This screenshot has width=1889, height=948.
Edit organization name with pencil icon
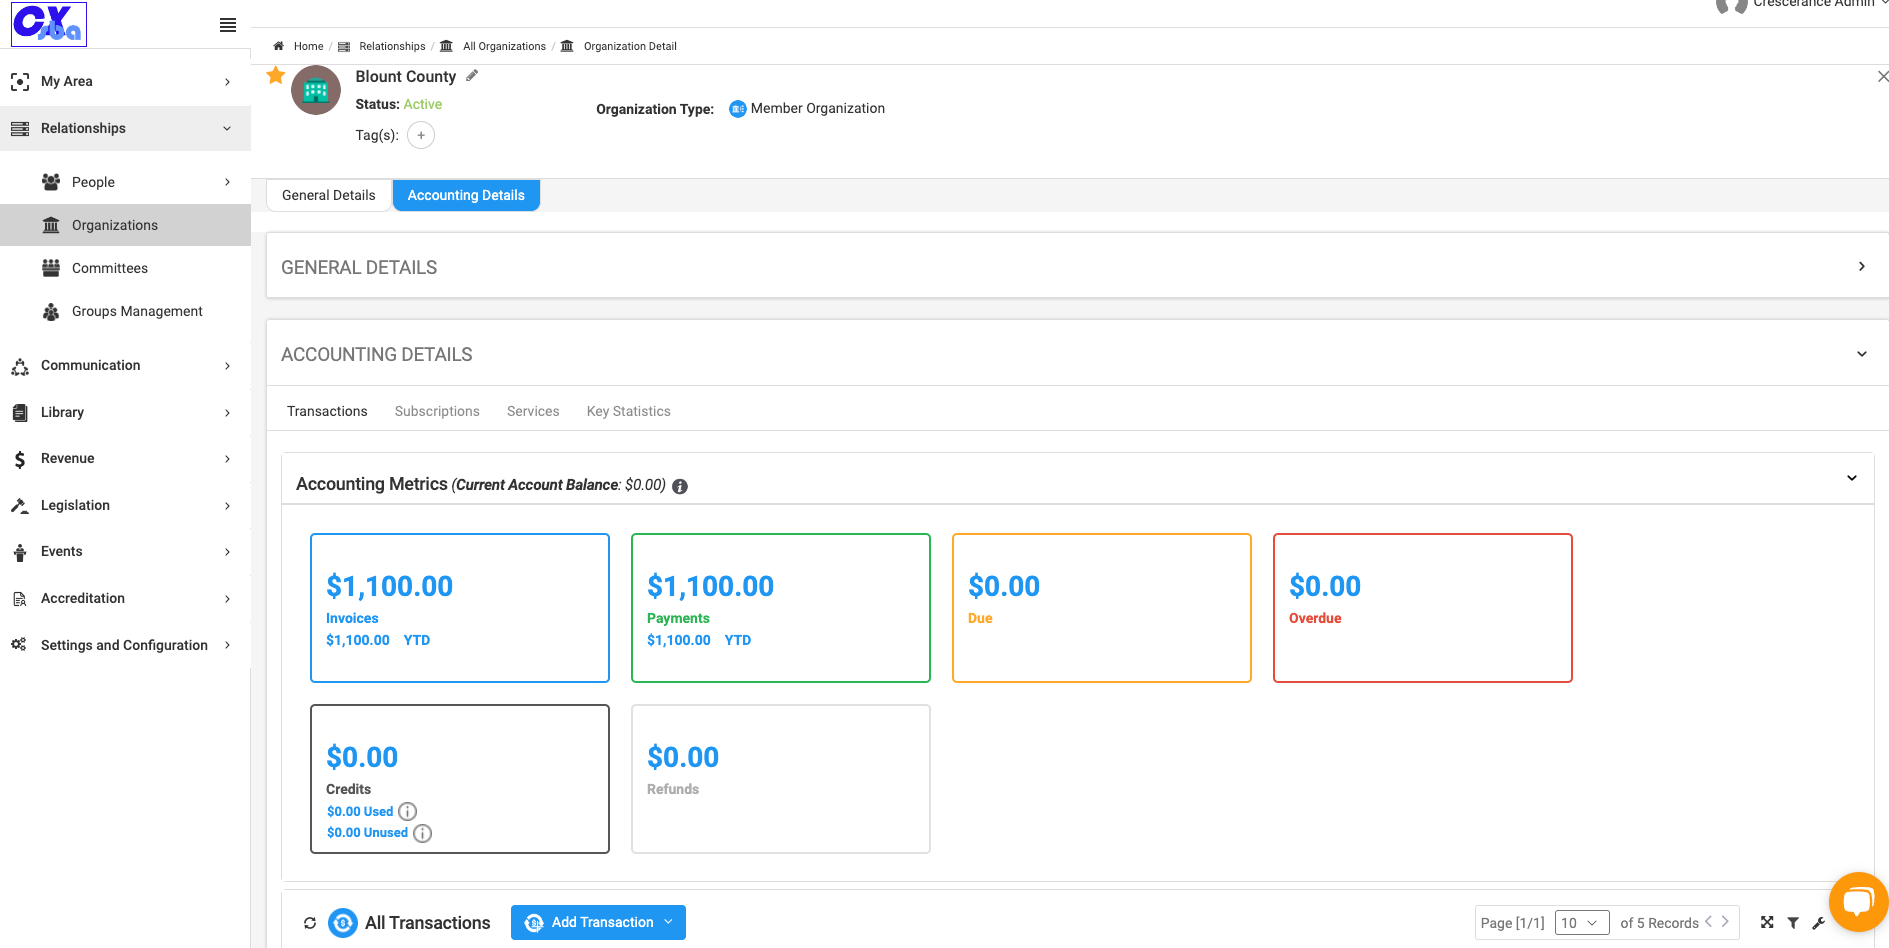click(x=472, y=76)
